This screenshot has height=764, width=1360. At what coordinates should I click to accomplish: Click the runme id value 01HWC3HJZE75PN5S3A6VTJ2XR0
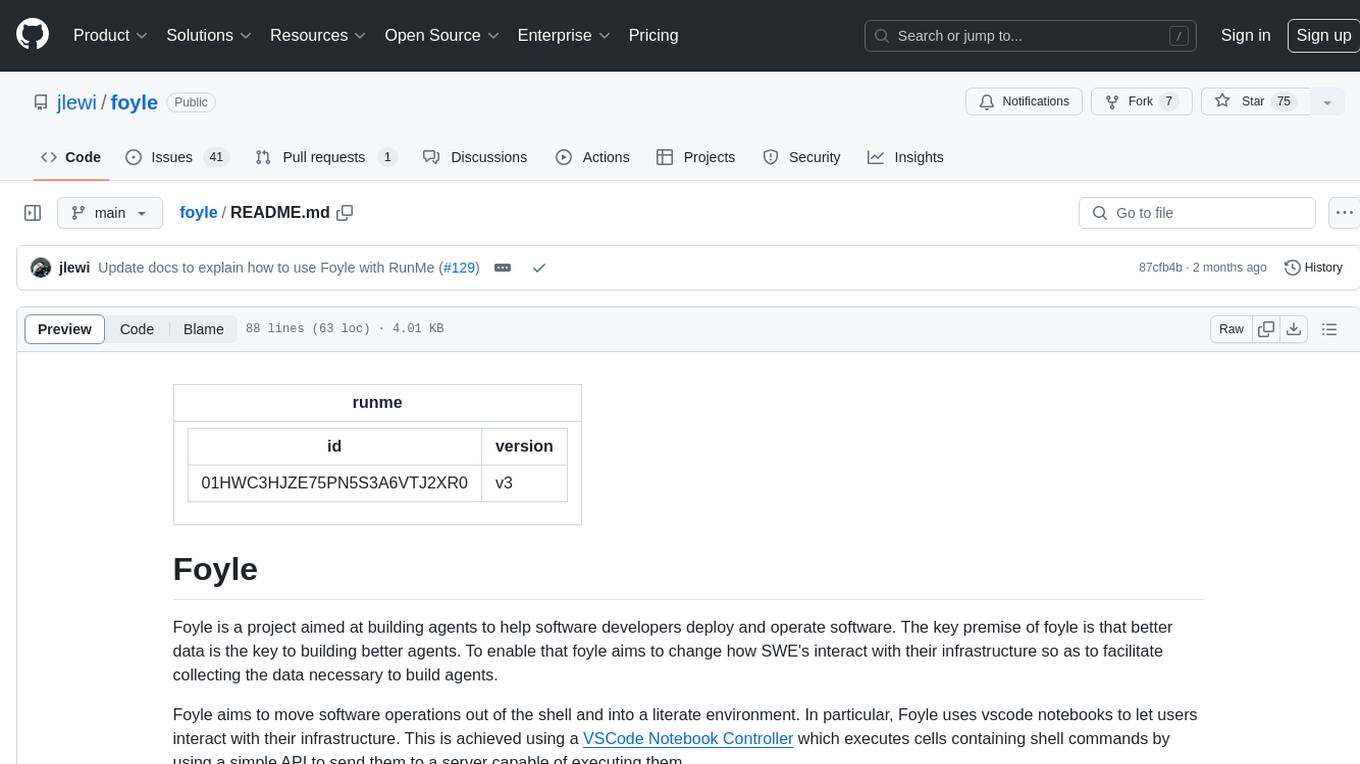click(334, 483)
